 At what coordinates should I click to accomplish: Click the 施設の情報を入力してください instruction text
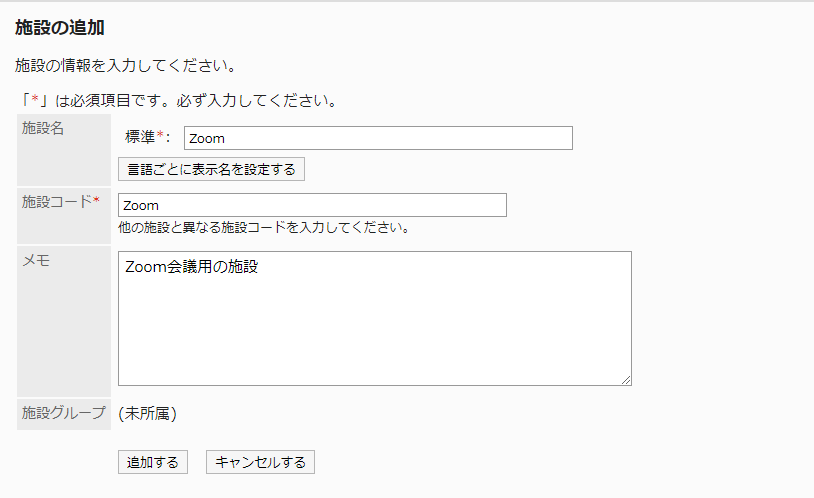click(125, 66)
